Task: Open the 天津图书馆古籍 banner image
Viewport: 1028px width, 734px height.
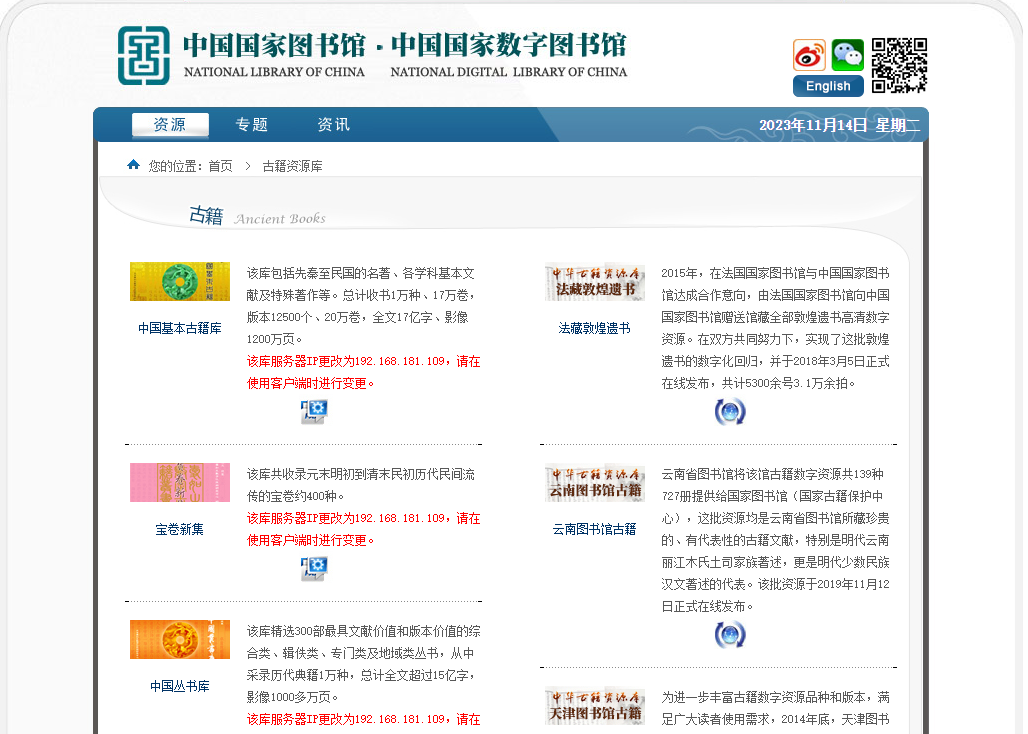Action: click(x=595, y=706)
